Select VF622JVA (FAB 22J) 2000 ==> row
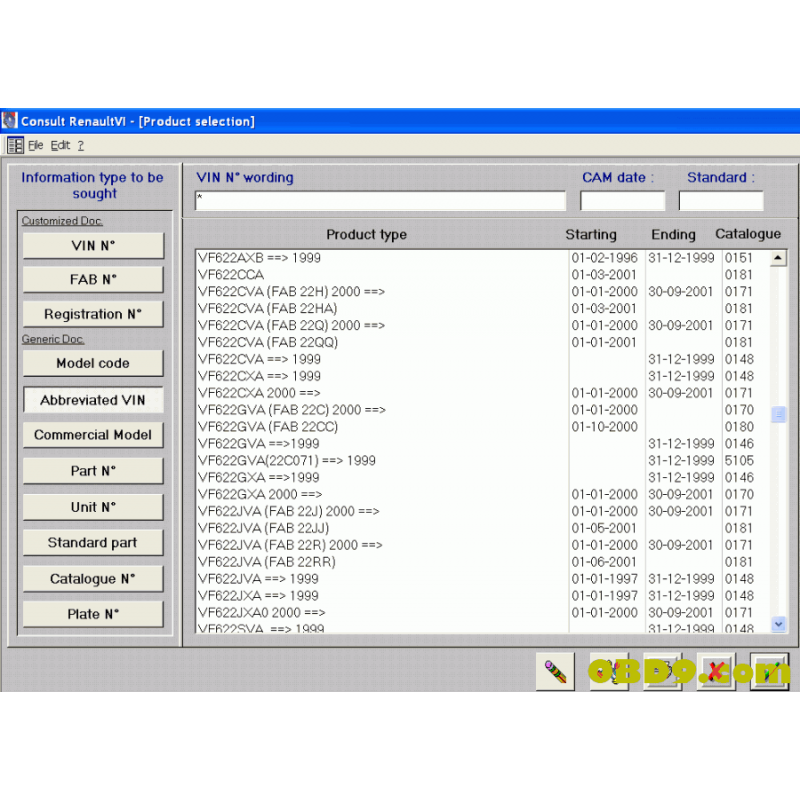This screenshot has height=800, width=800. 483,511
